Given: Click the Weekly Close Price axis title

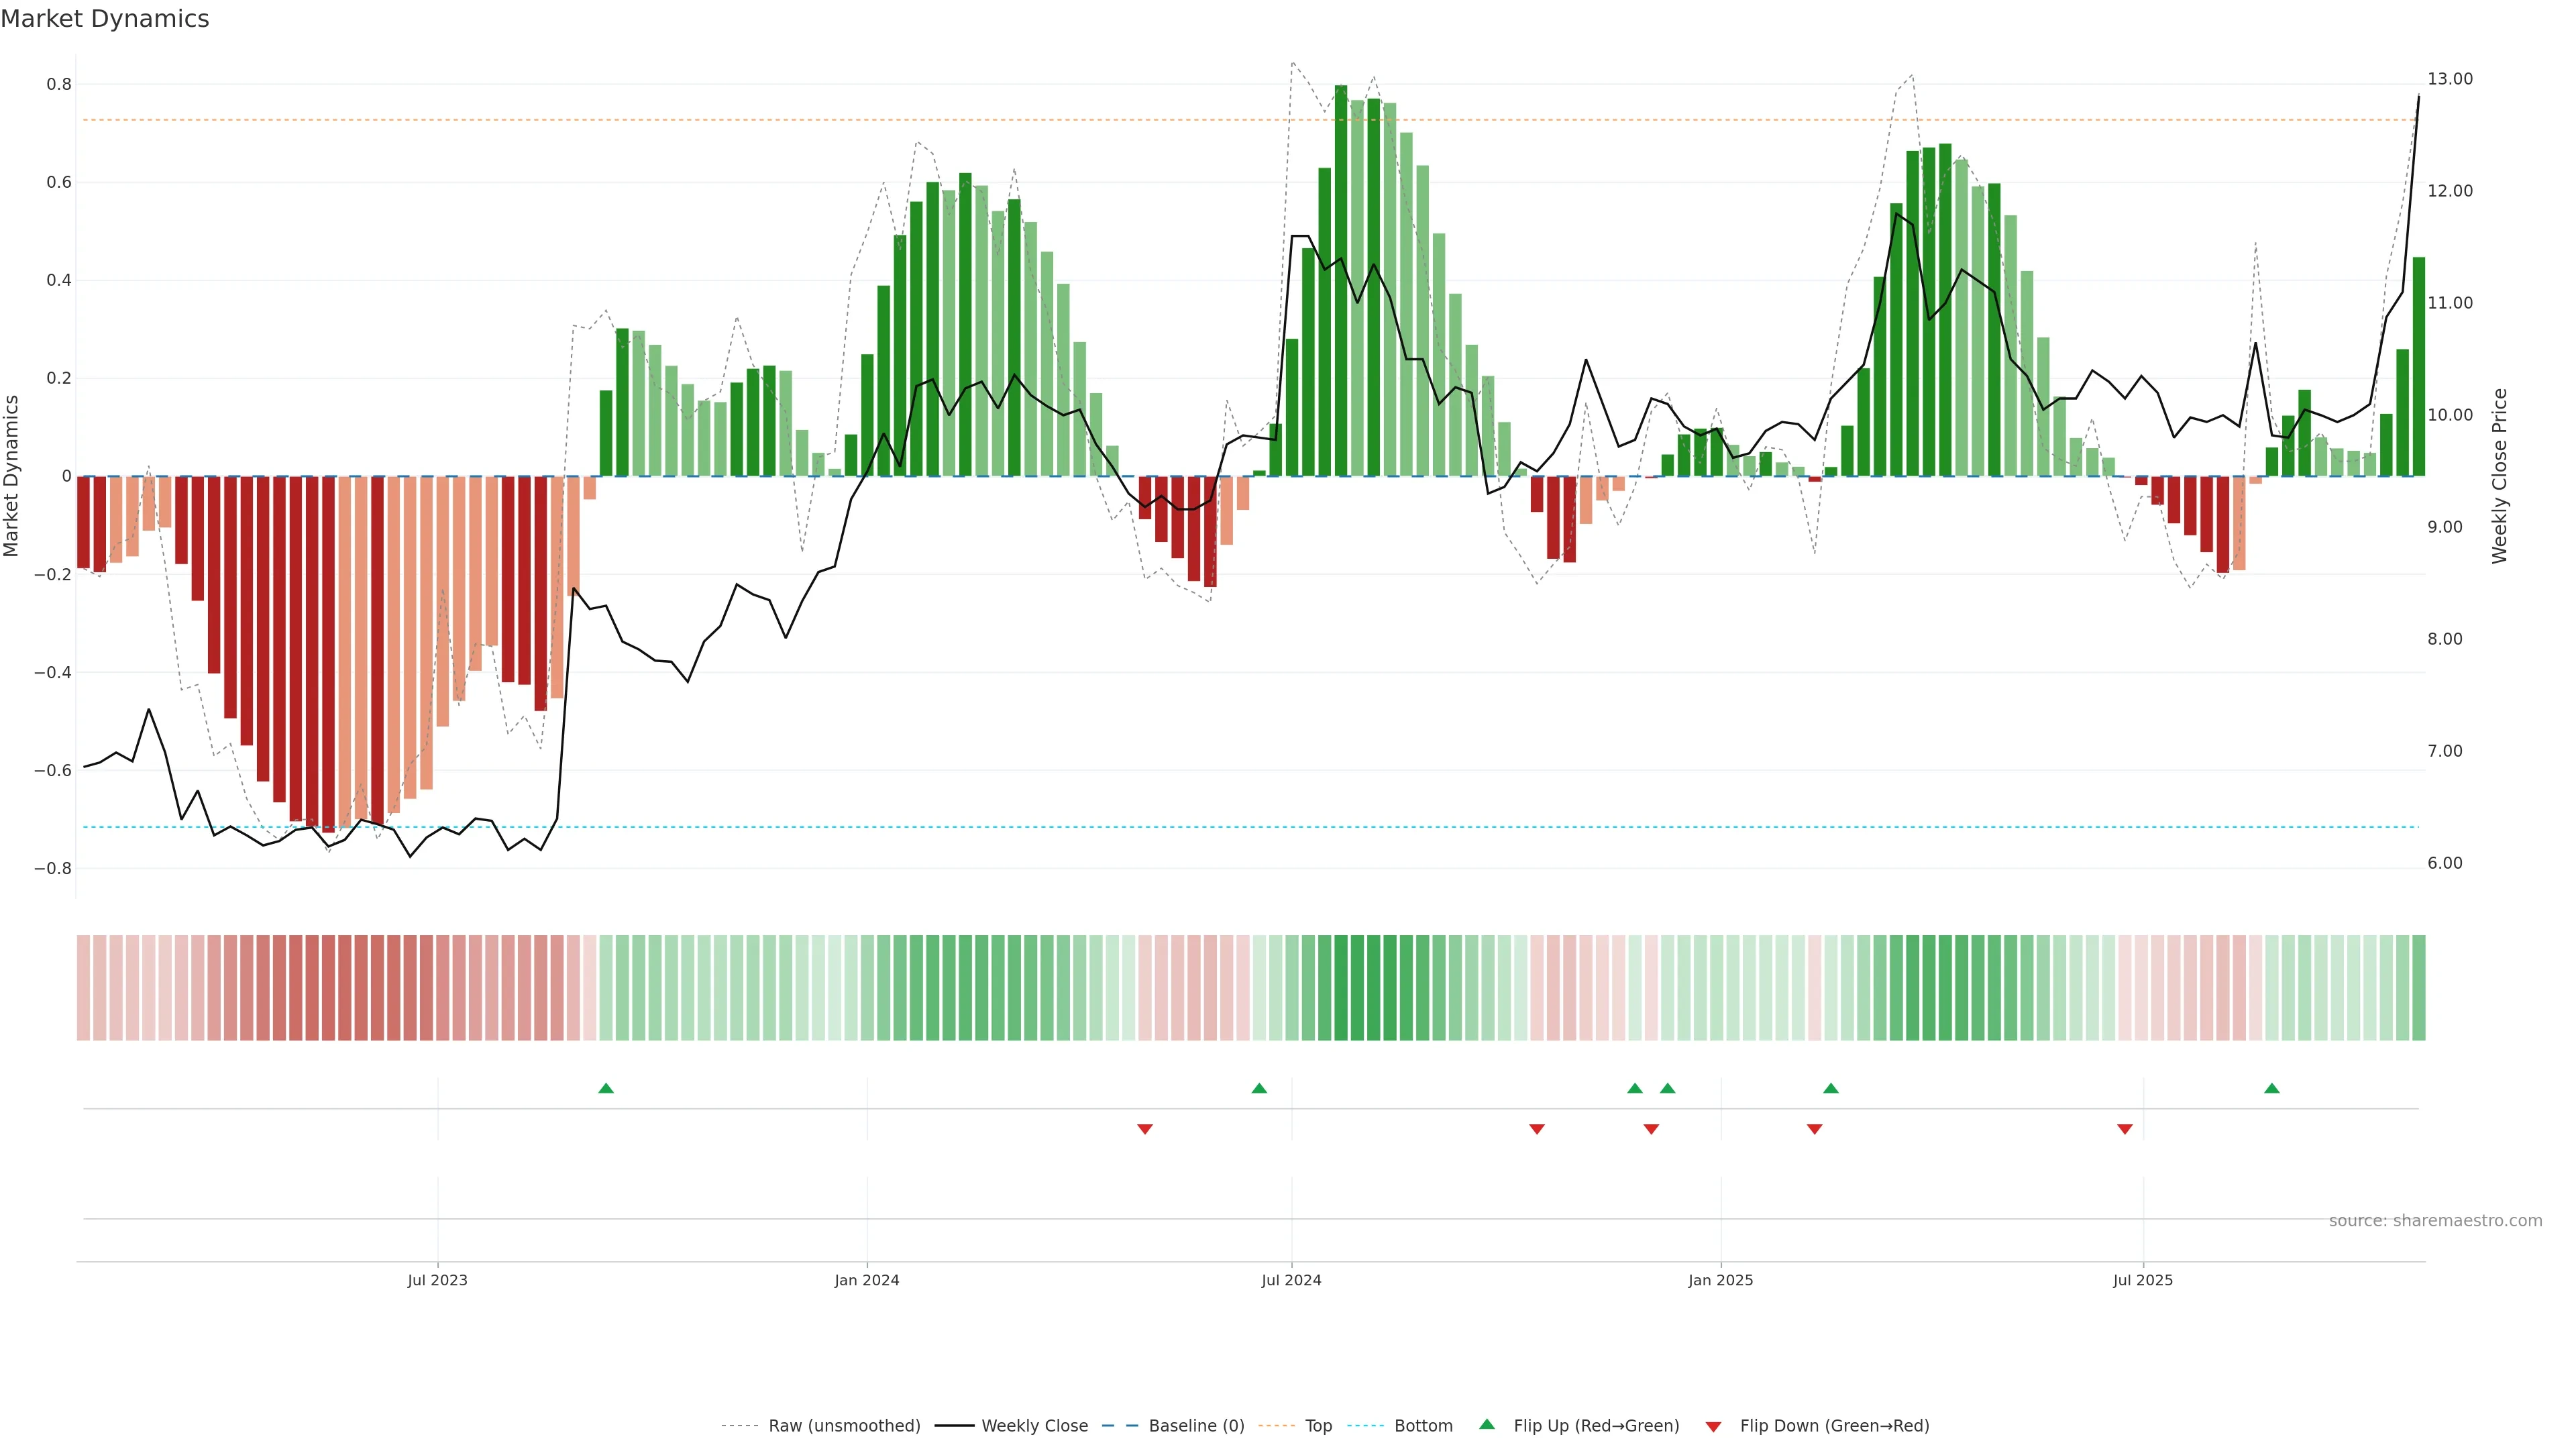Looking at the screenshot, I should point(2499,476).
